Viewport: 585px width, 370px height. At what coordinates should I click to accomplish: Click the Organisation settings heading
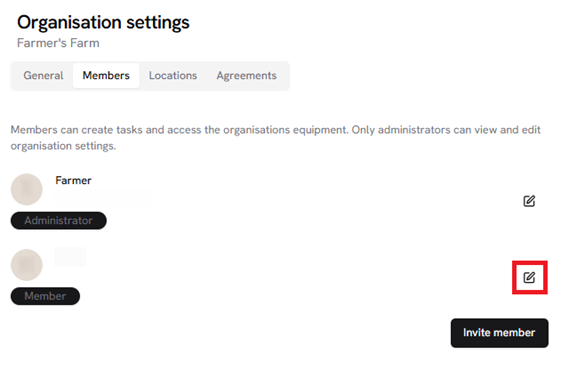(103, 22)
